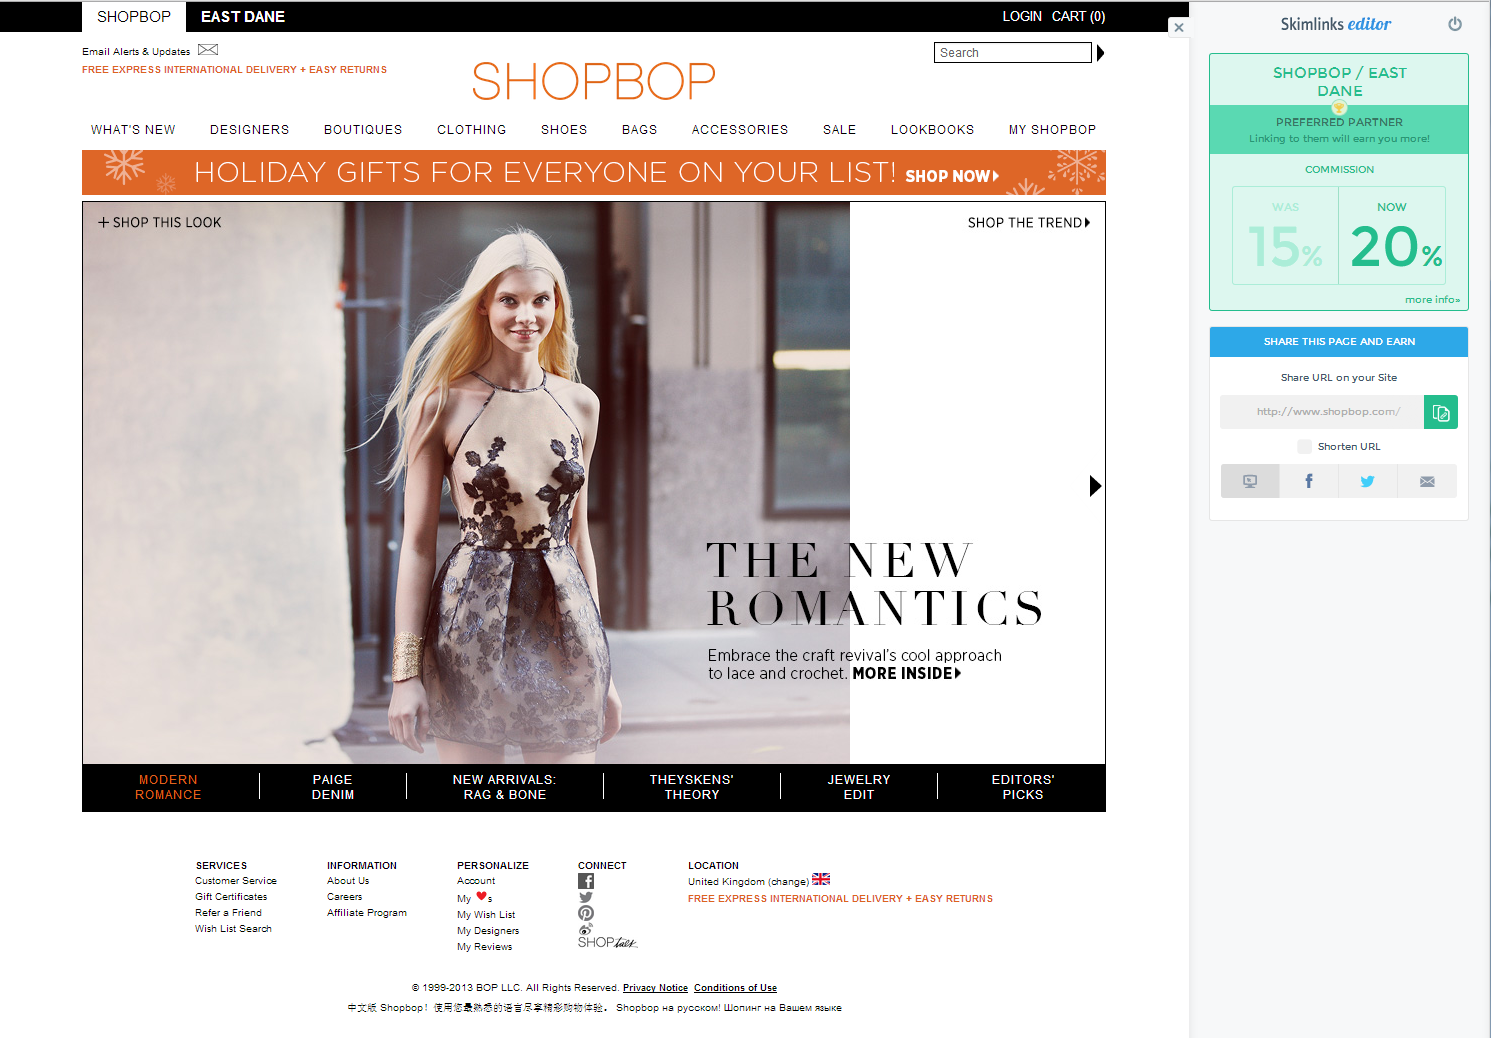Screen dimensions: 1491x1038
Task: Tick the Shorten URL checkbox
Action: [1304, 446]
